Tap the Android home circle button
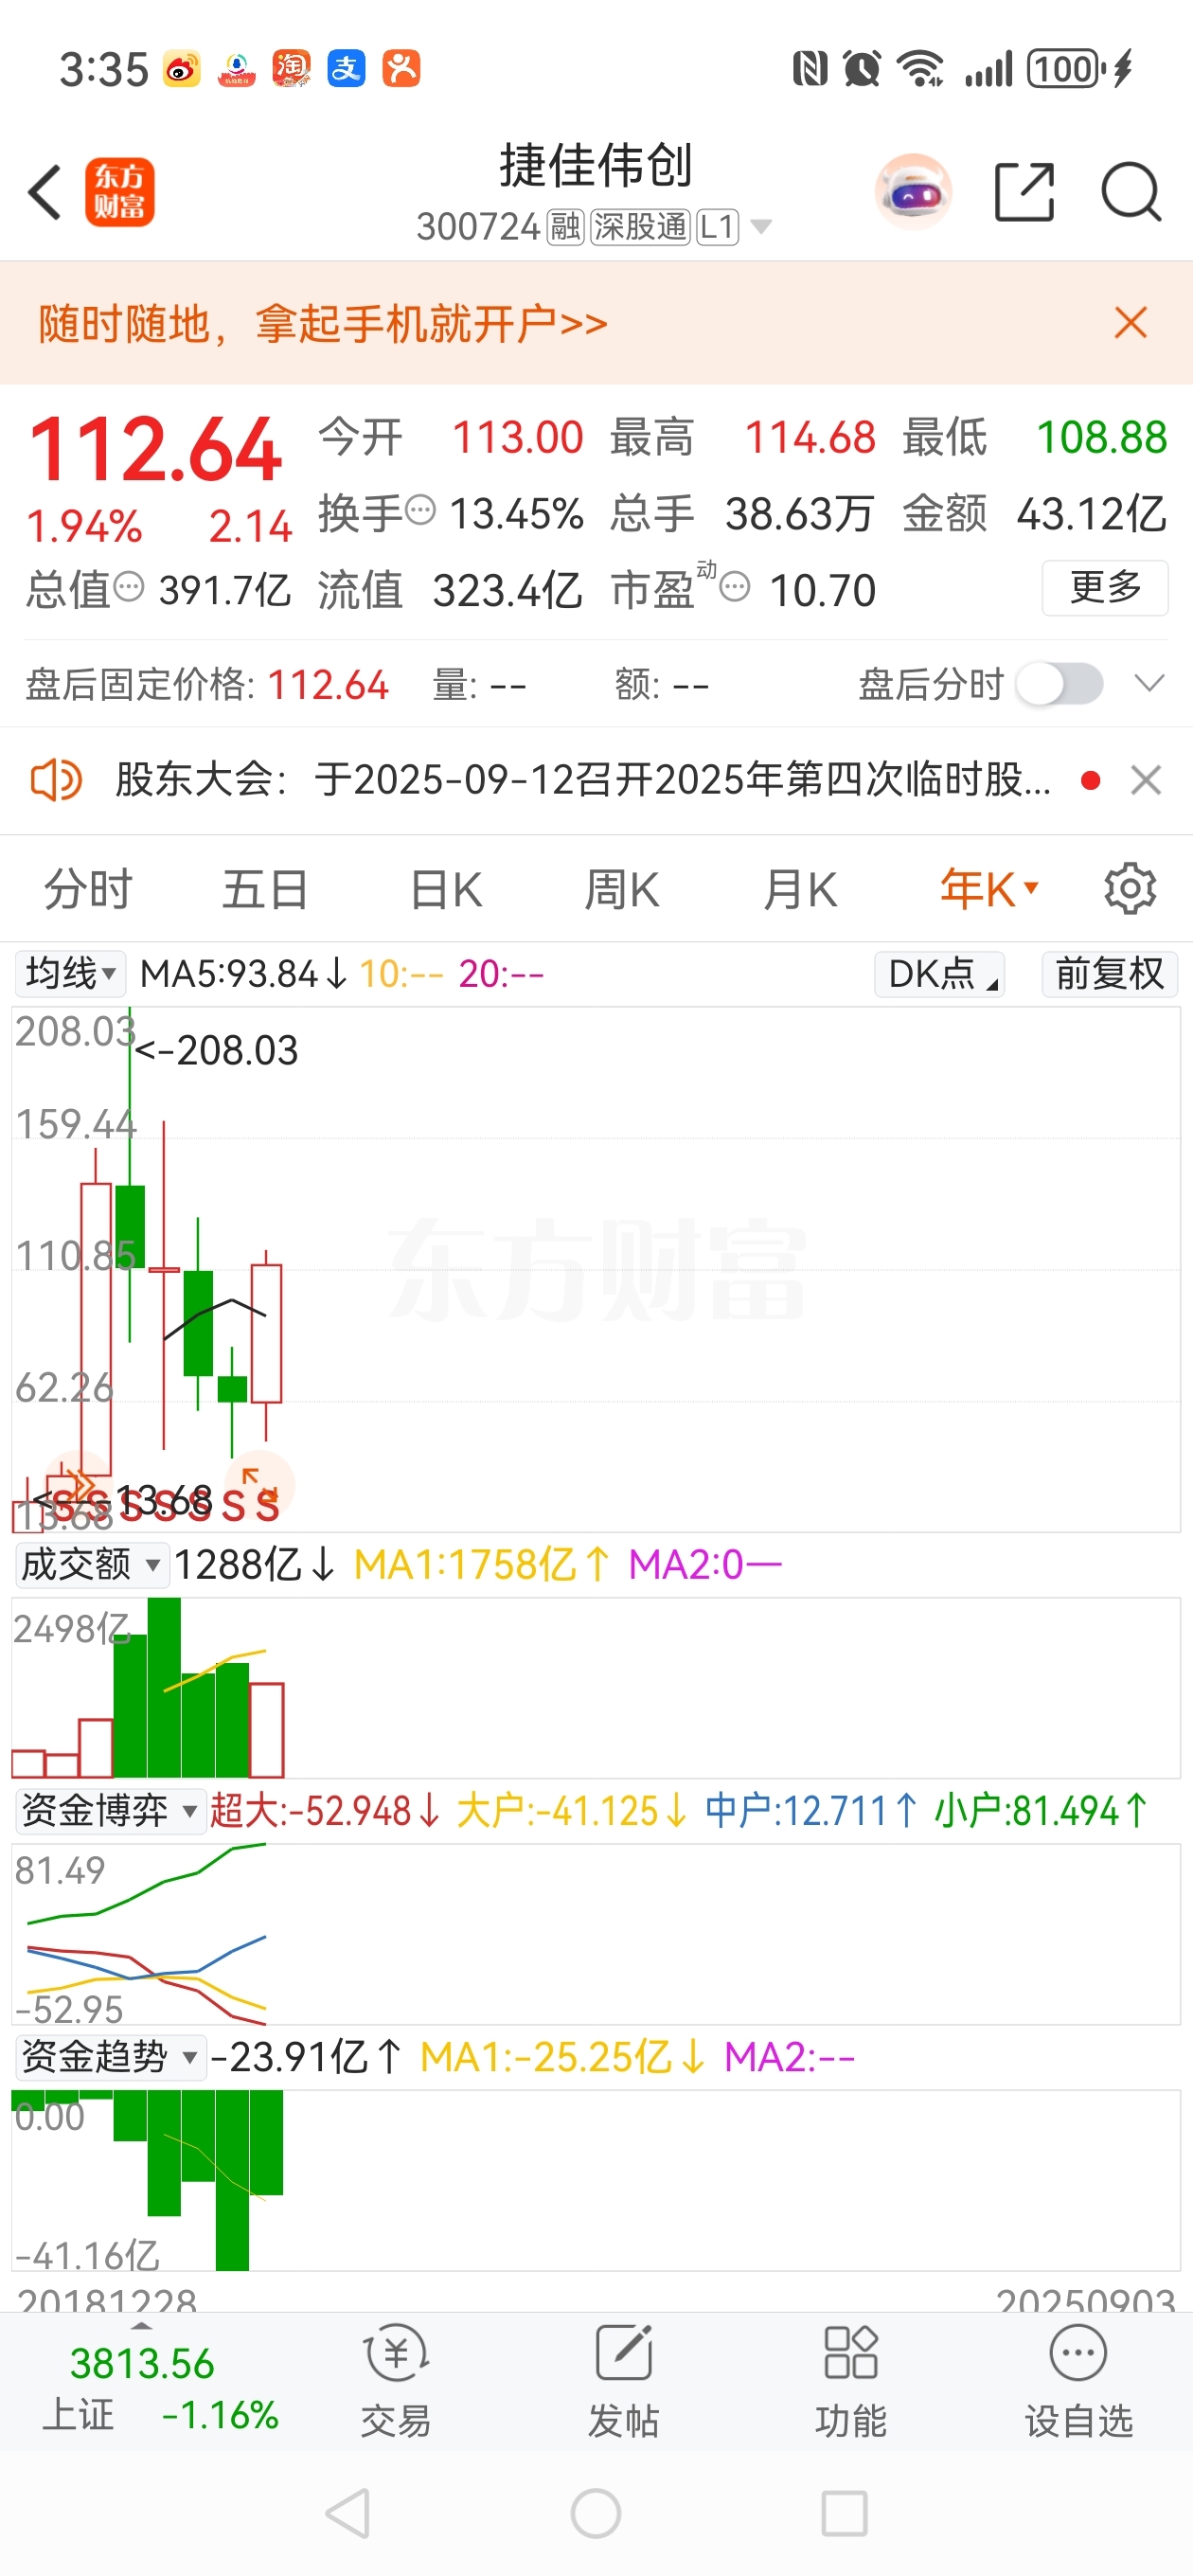 [x=596, y=2513]
